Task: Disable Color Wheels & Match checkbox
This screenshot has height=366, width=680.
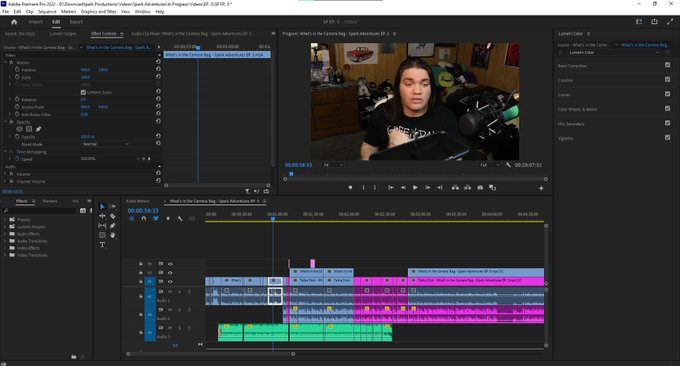Action: coord(667,108)
